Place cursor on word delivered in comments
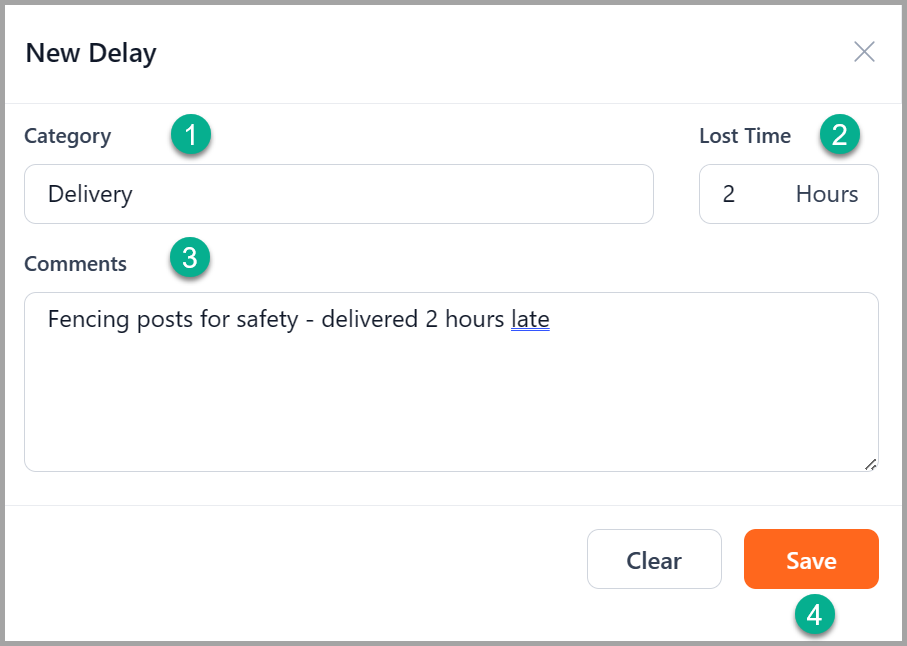 [370, 319]
